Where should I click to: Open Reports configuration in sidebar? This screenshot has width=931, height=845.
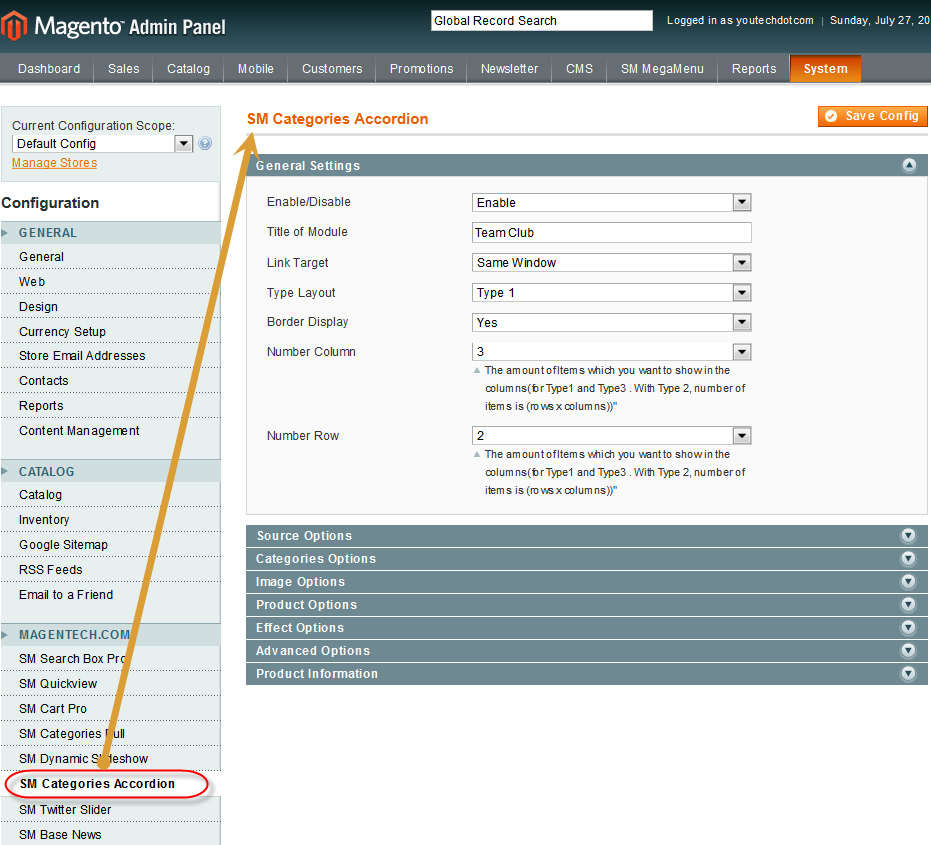110,406
